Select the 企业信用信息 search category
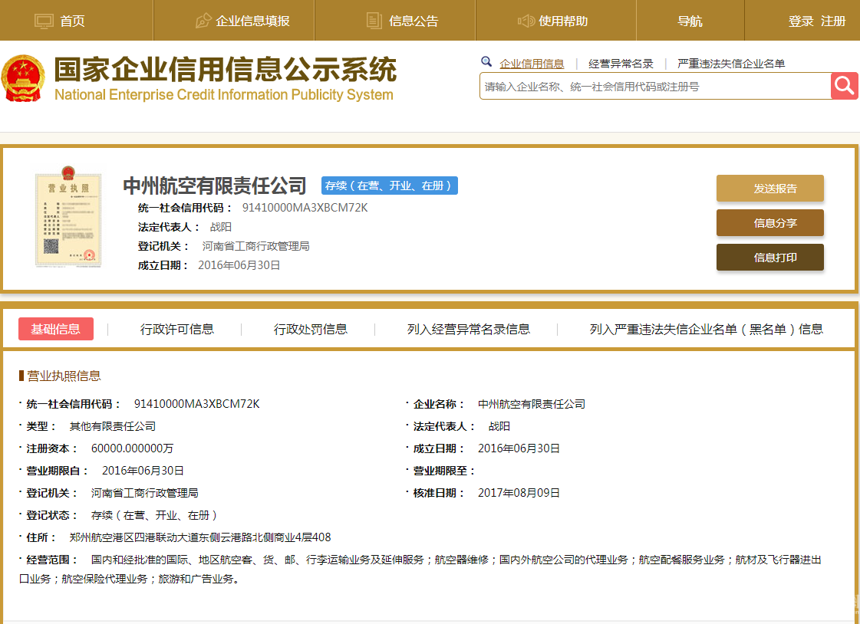Screen dimensions: 860x624 tap(531, 64)
